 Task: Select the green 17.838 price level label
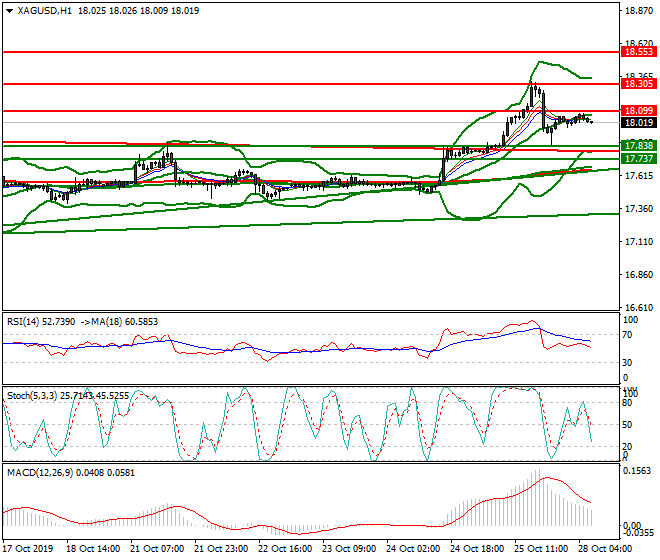point(639,146)
